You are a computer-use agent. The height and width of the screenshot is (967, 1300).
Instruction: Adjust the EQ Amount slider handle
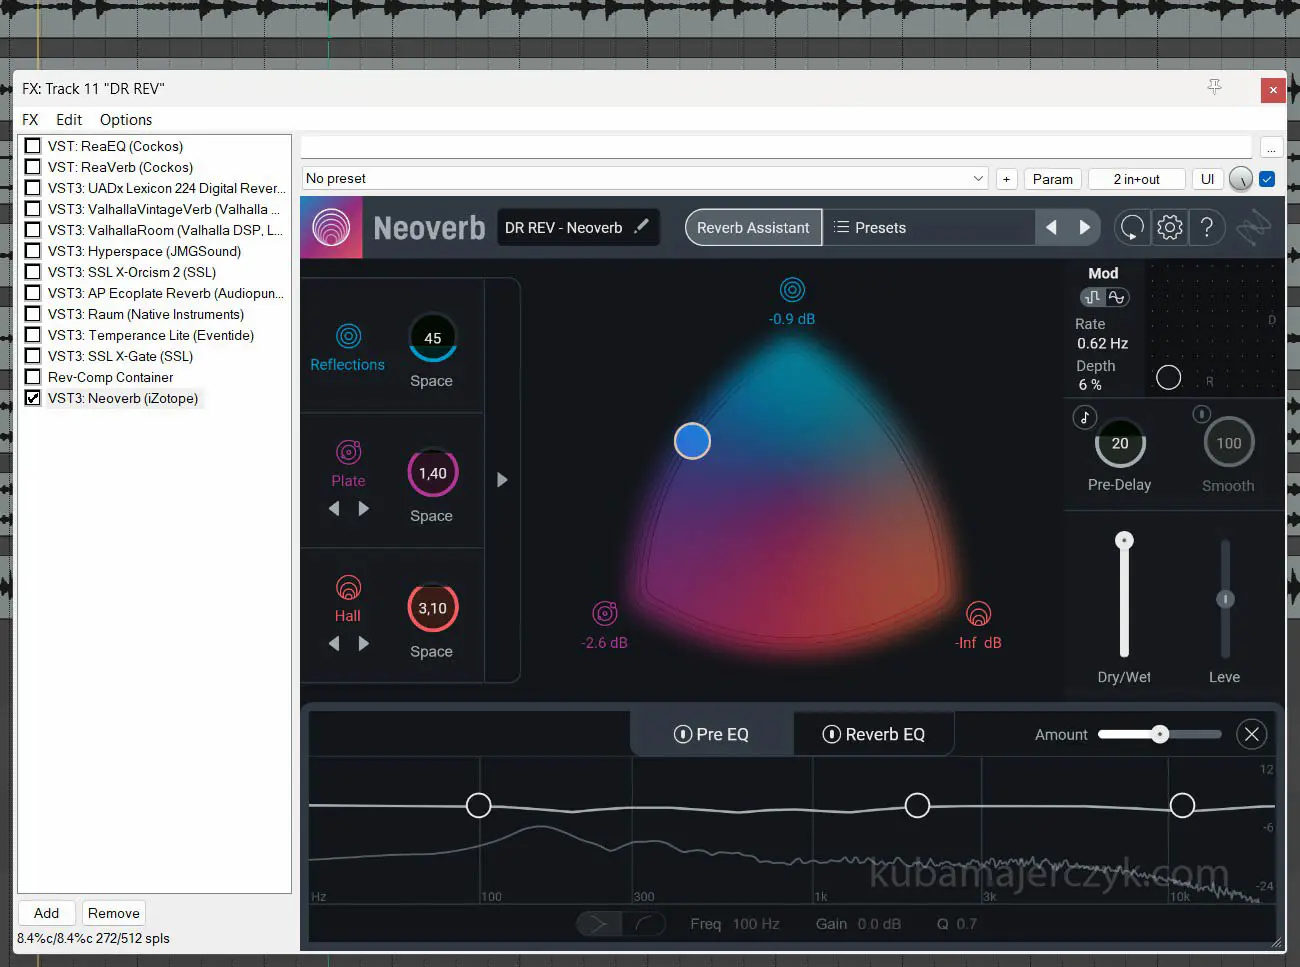(1160, 734)
